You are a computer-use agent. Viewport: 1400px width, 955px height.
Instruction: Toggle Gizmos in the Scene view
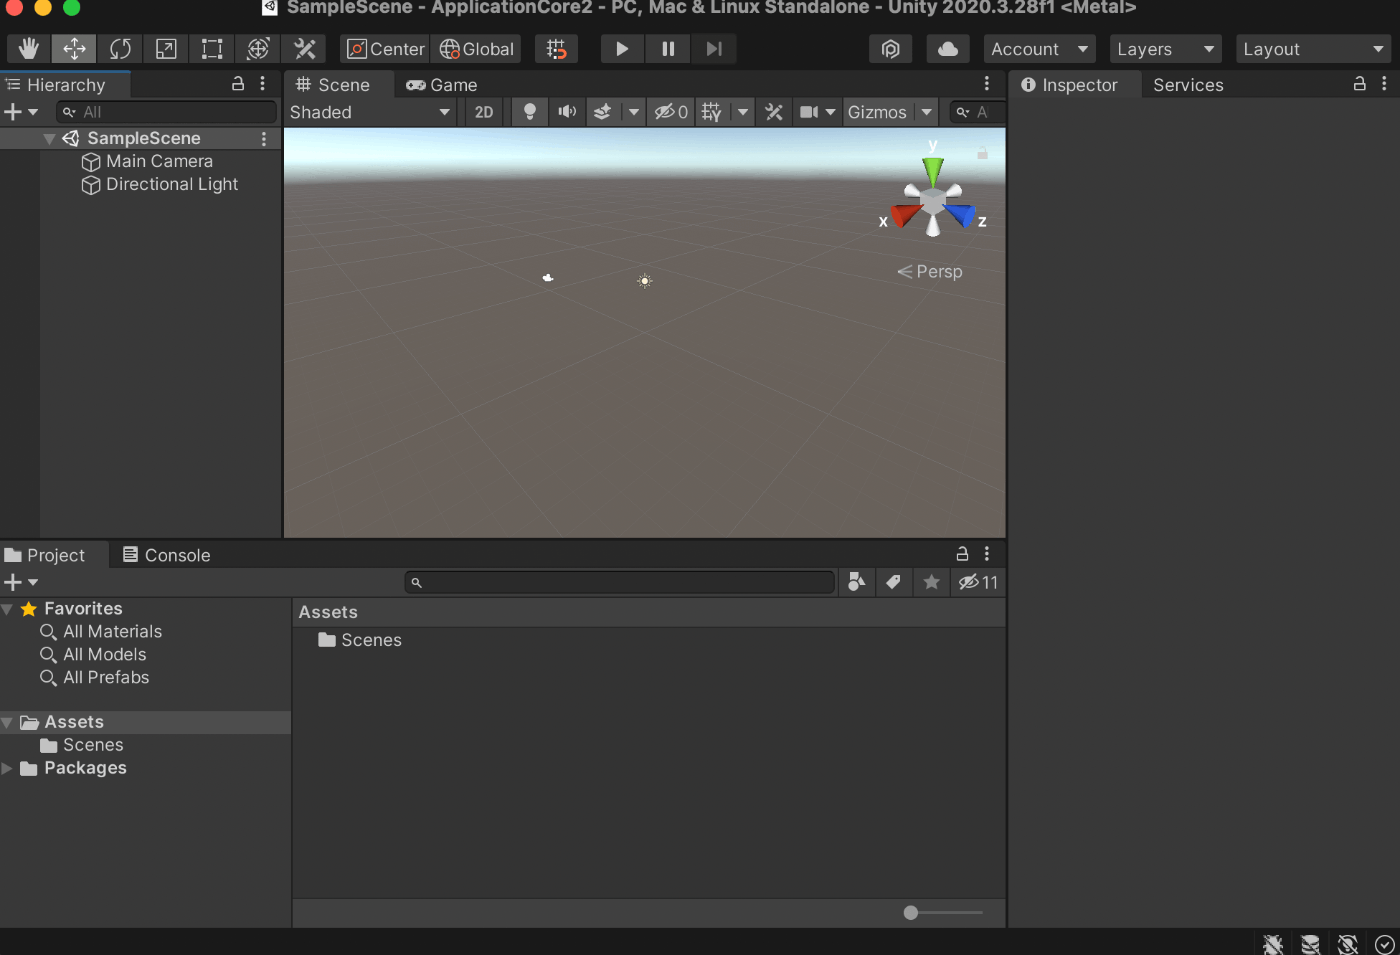coord(877,112)
